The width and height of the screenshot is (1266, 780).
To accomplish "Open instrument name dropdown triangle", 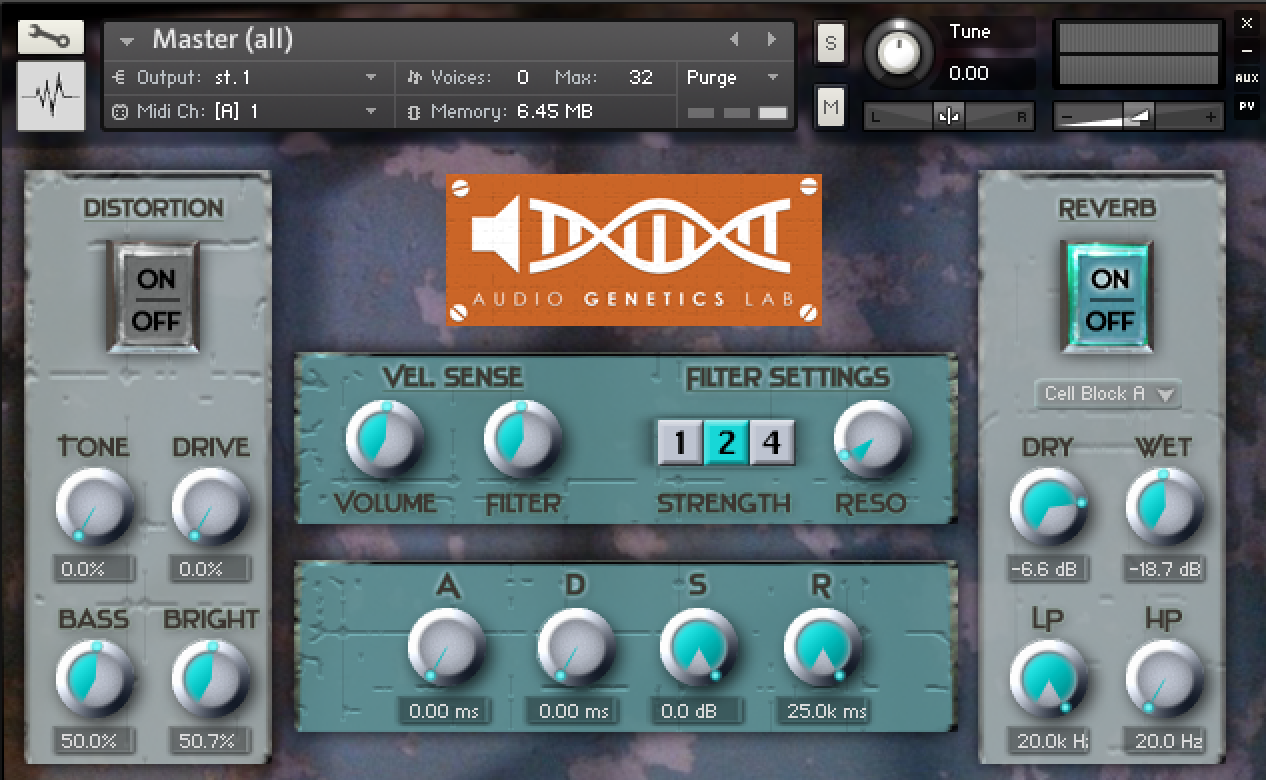I will point(127,41).
